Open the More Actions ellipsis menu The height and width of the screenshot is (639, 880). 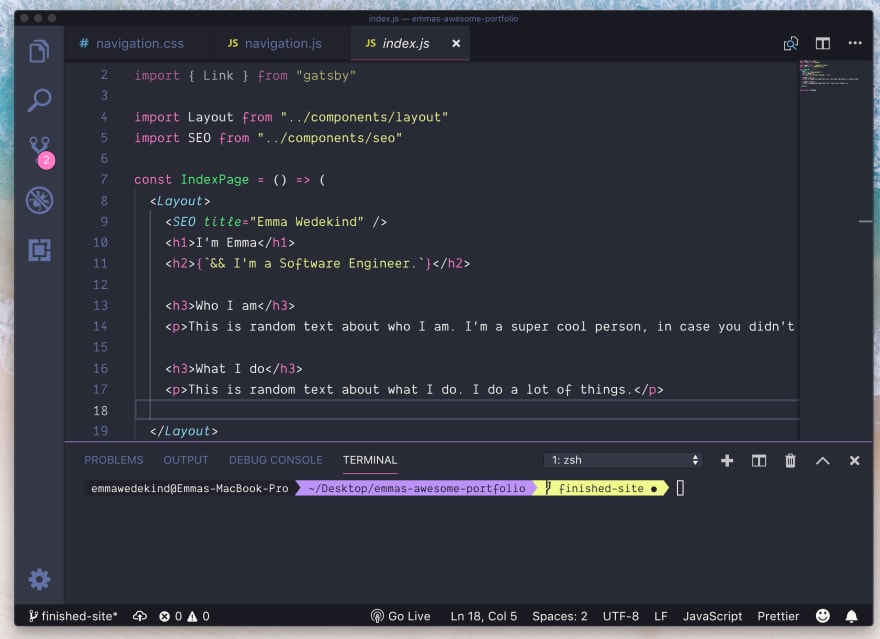coord(855,43)
